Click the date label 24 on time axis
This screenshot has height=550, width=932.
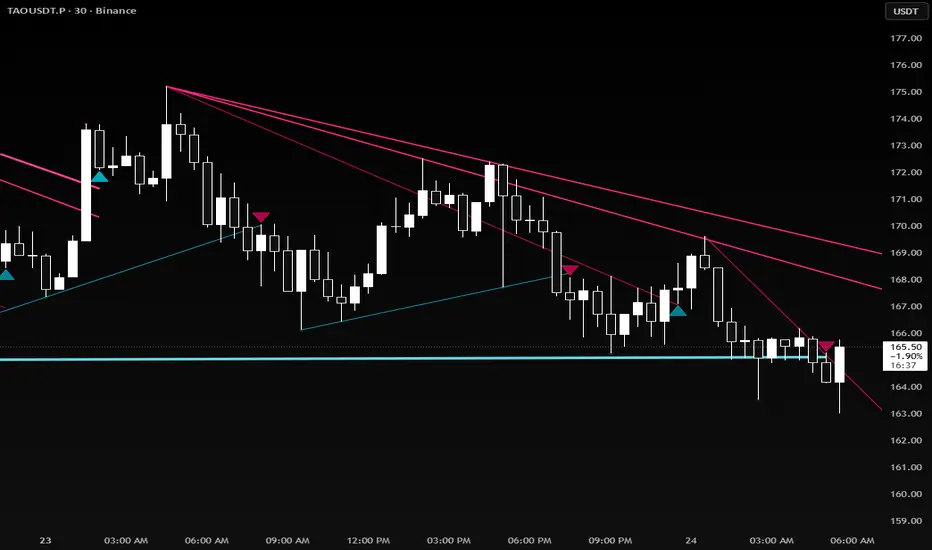click(691, 540)
